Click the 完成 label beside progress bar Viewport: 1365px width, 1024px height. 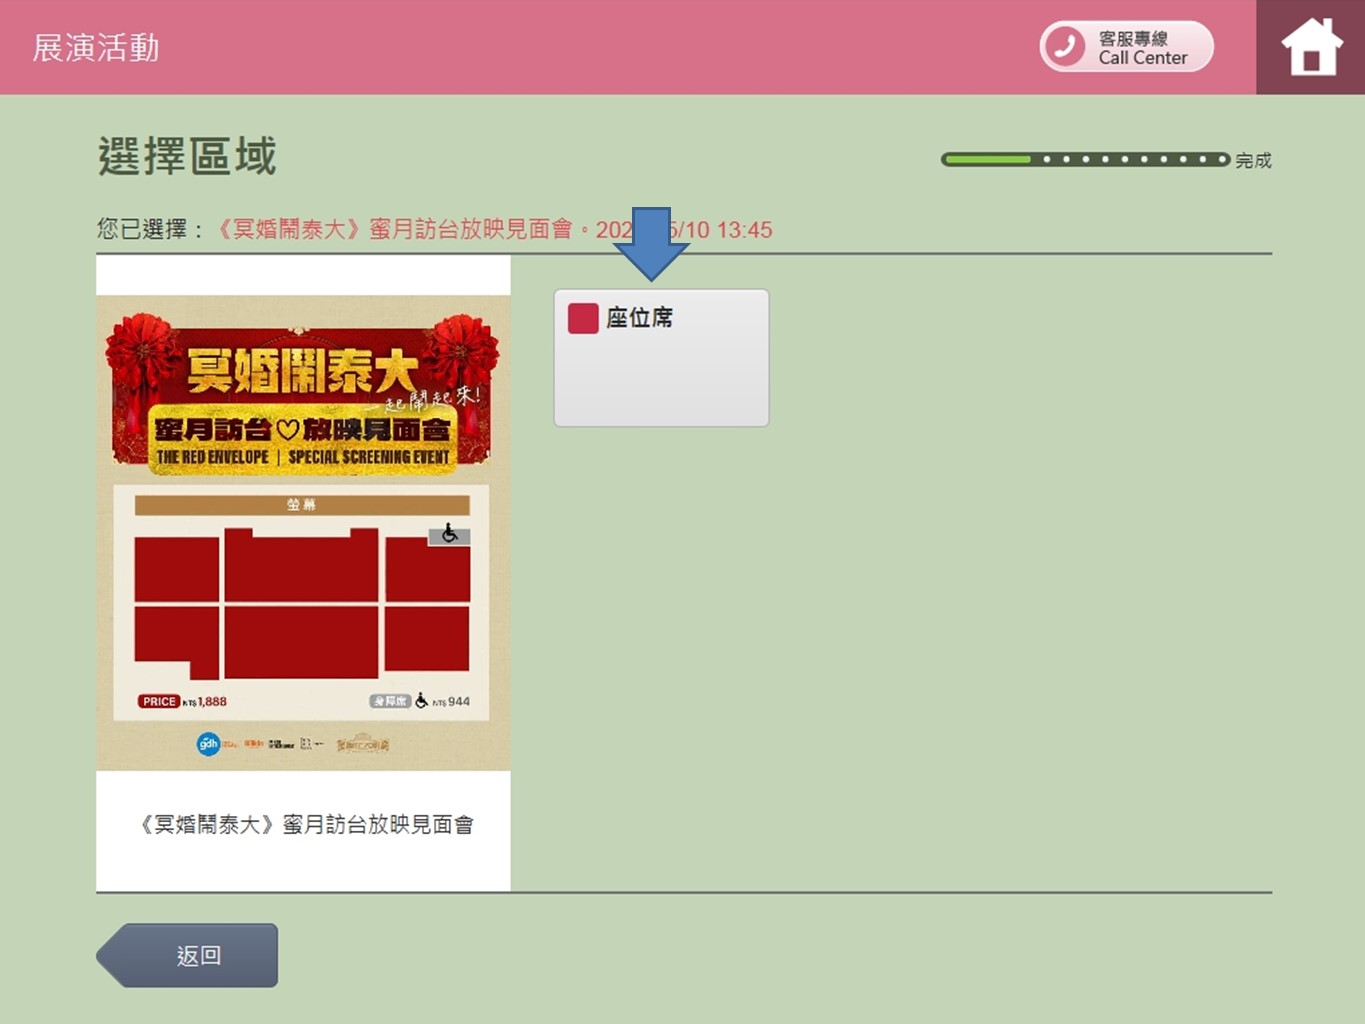pos(1253,160)
